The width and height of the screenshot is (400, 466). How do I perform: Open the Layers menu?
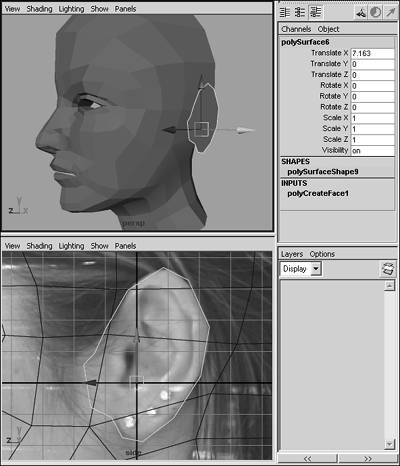pos(292,254)
